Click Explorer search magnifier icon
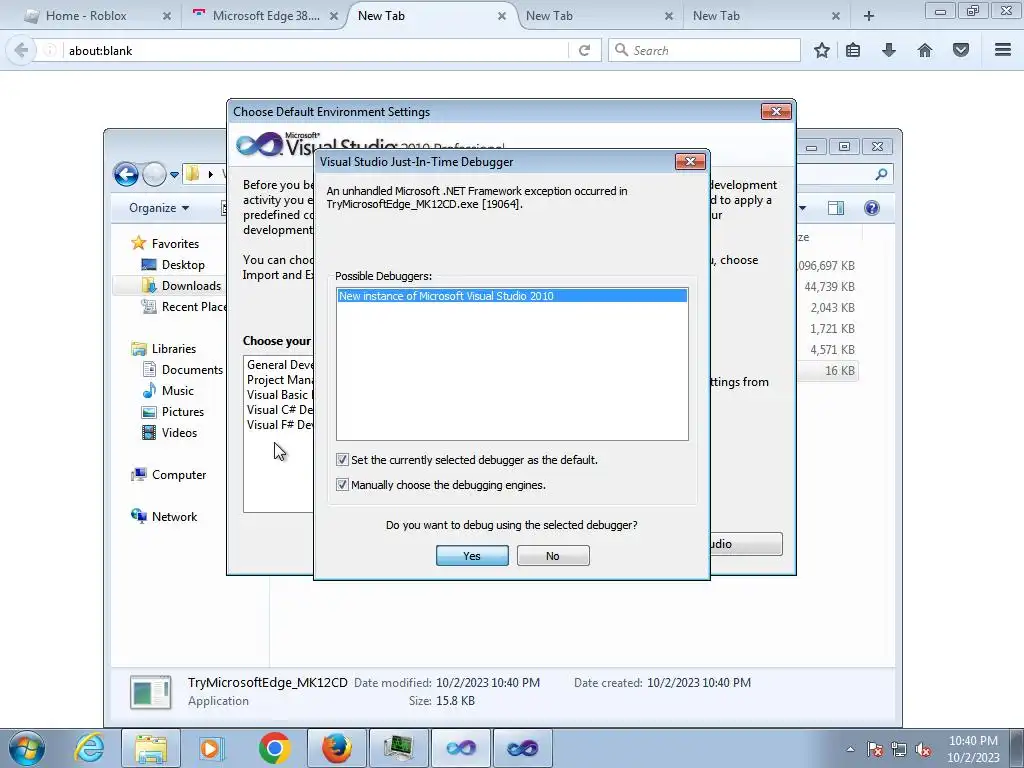Screen dimensions: 1024x768 881,174
